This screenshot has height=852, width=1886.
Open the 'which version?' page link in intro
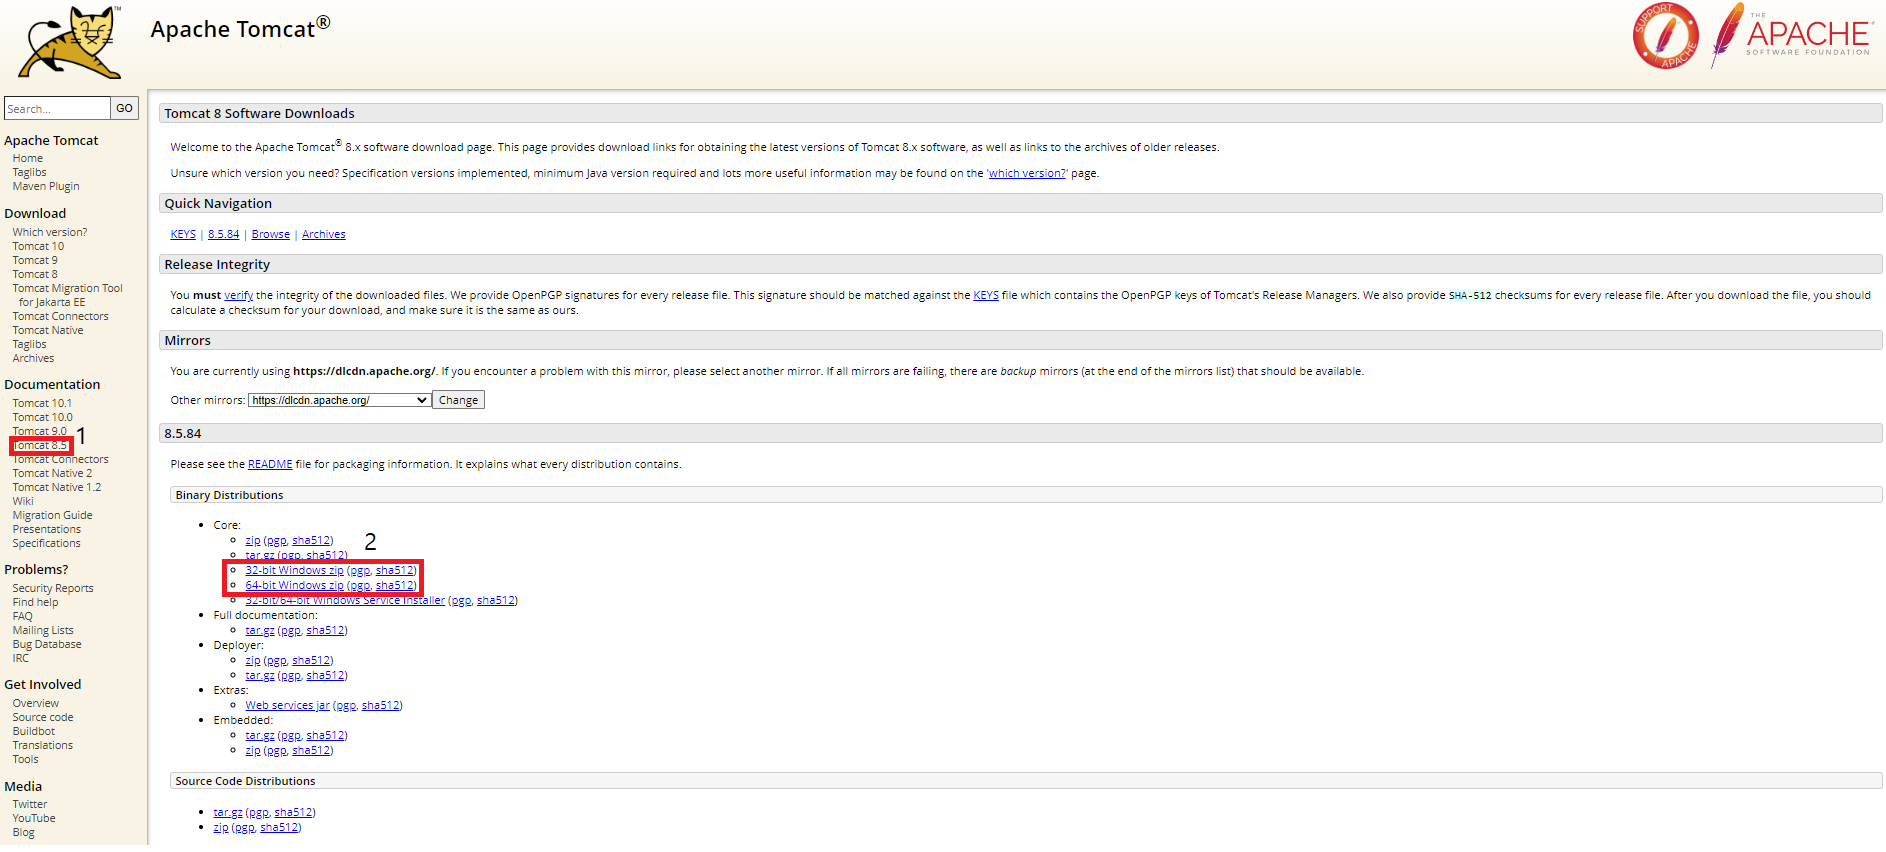click(1027, 173)
